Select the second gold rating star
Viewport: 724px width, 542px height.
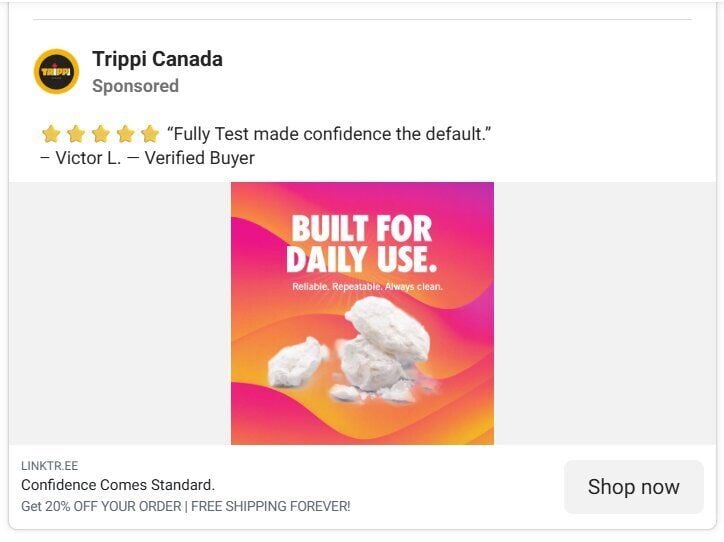75,134
